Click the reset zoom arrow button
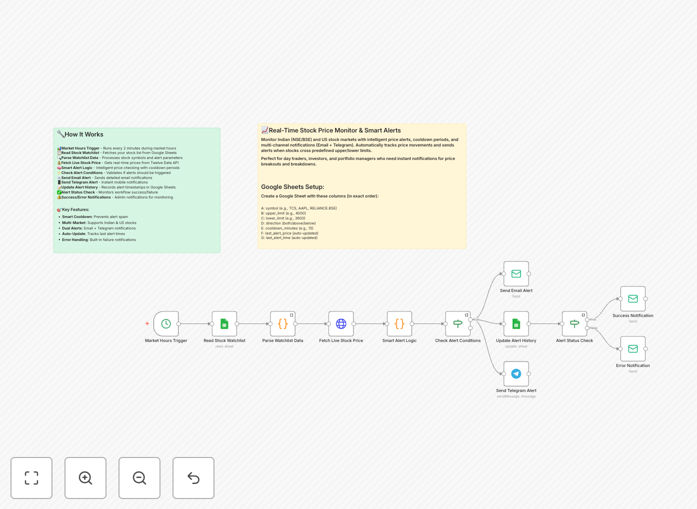697x509 pixels. 193,478
